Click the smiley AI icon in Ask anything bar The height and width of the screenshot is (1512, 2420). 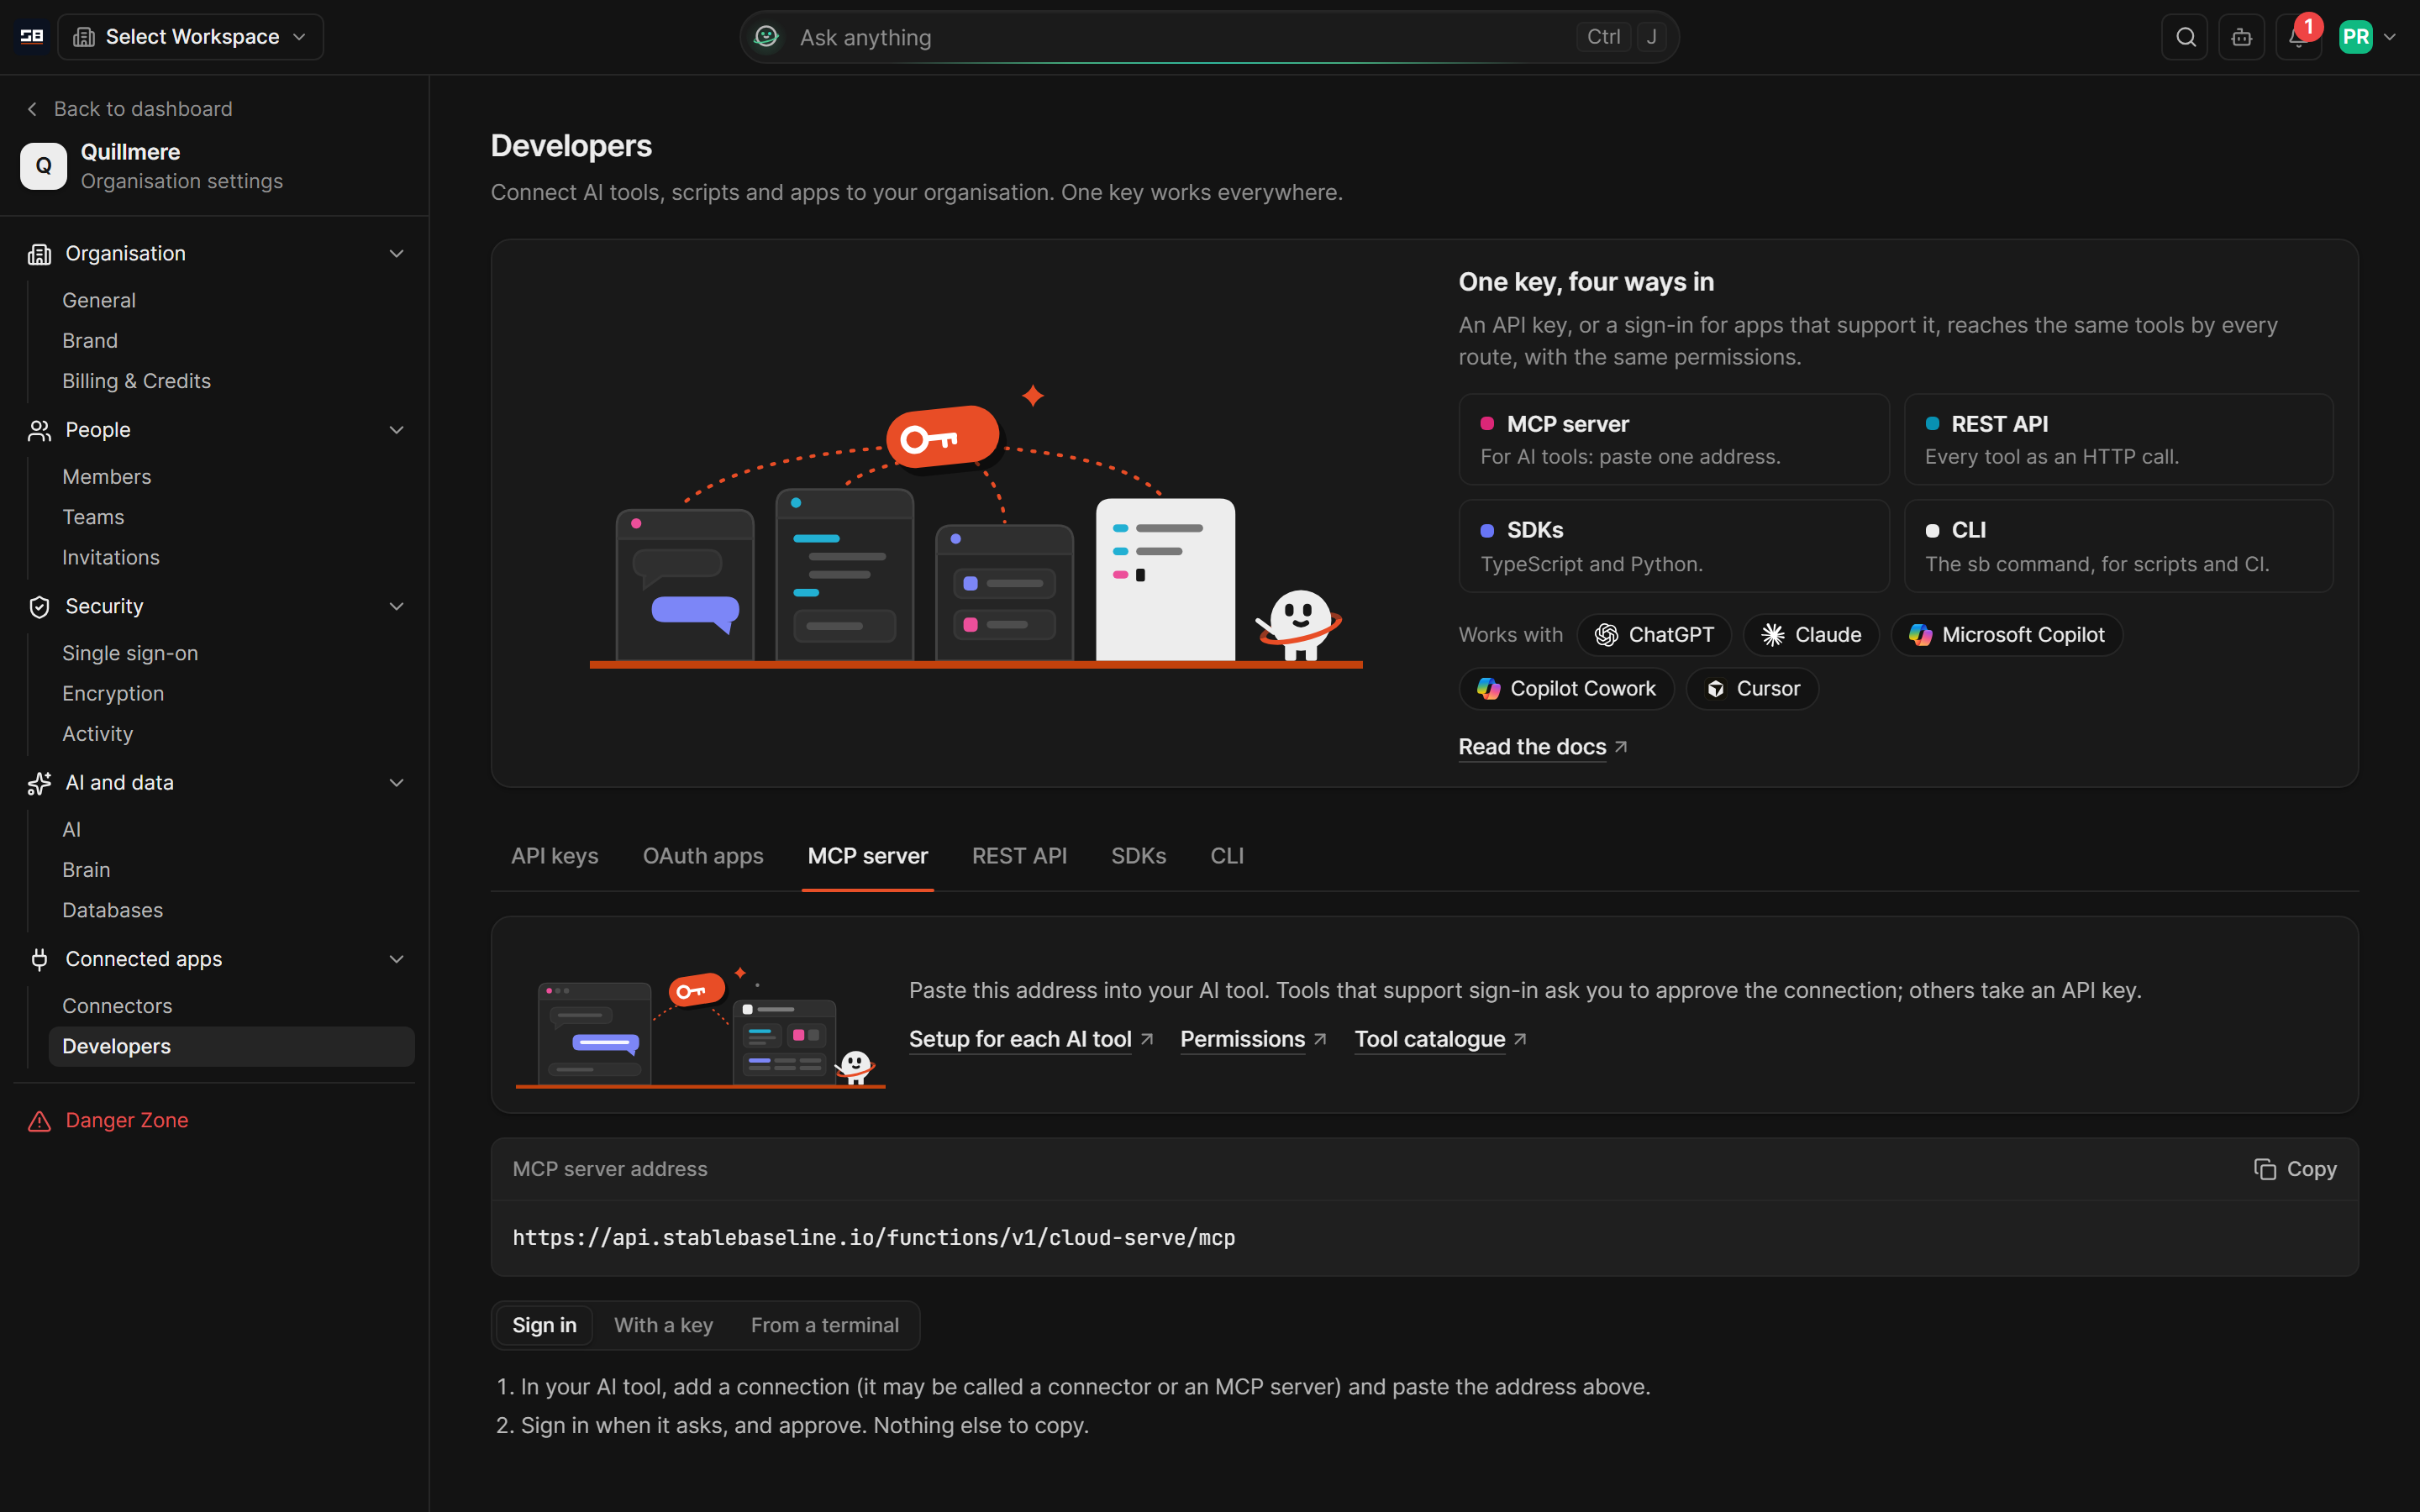pos(767,37)
